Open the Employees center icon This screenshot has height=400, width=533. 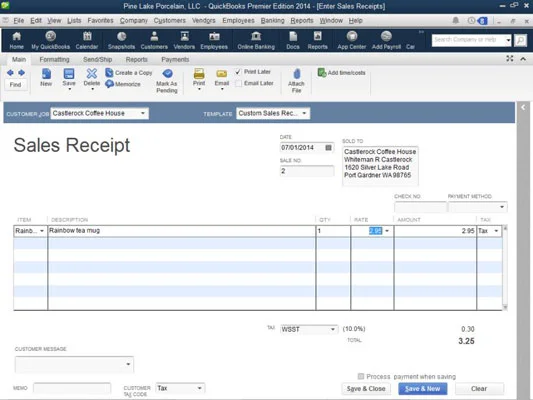point(214,40)
